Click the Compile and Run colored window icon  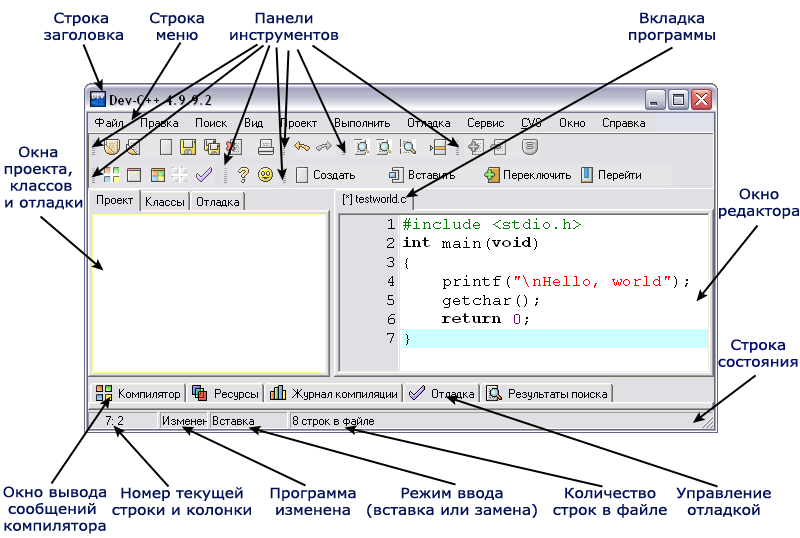[158, 175]
